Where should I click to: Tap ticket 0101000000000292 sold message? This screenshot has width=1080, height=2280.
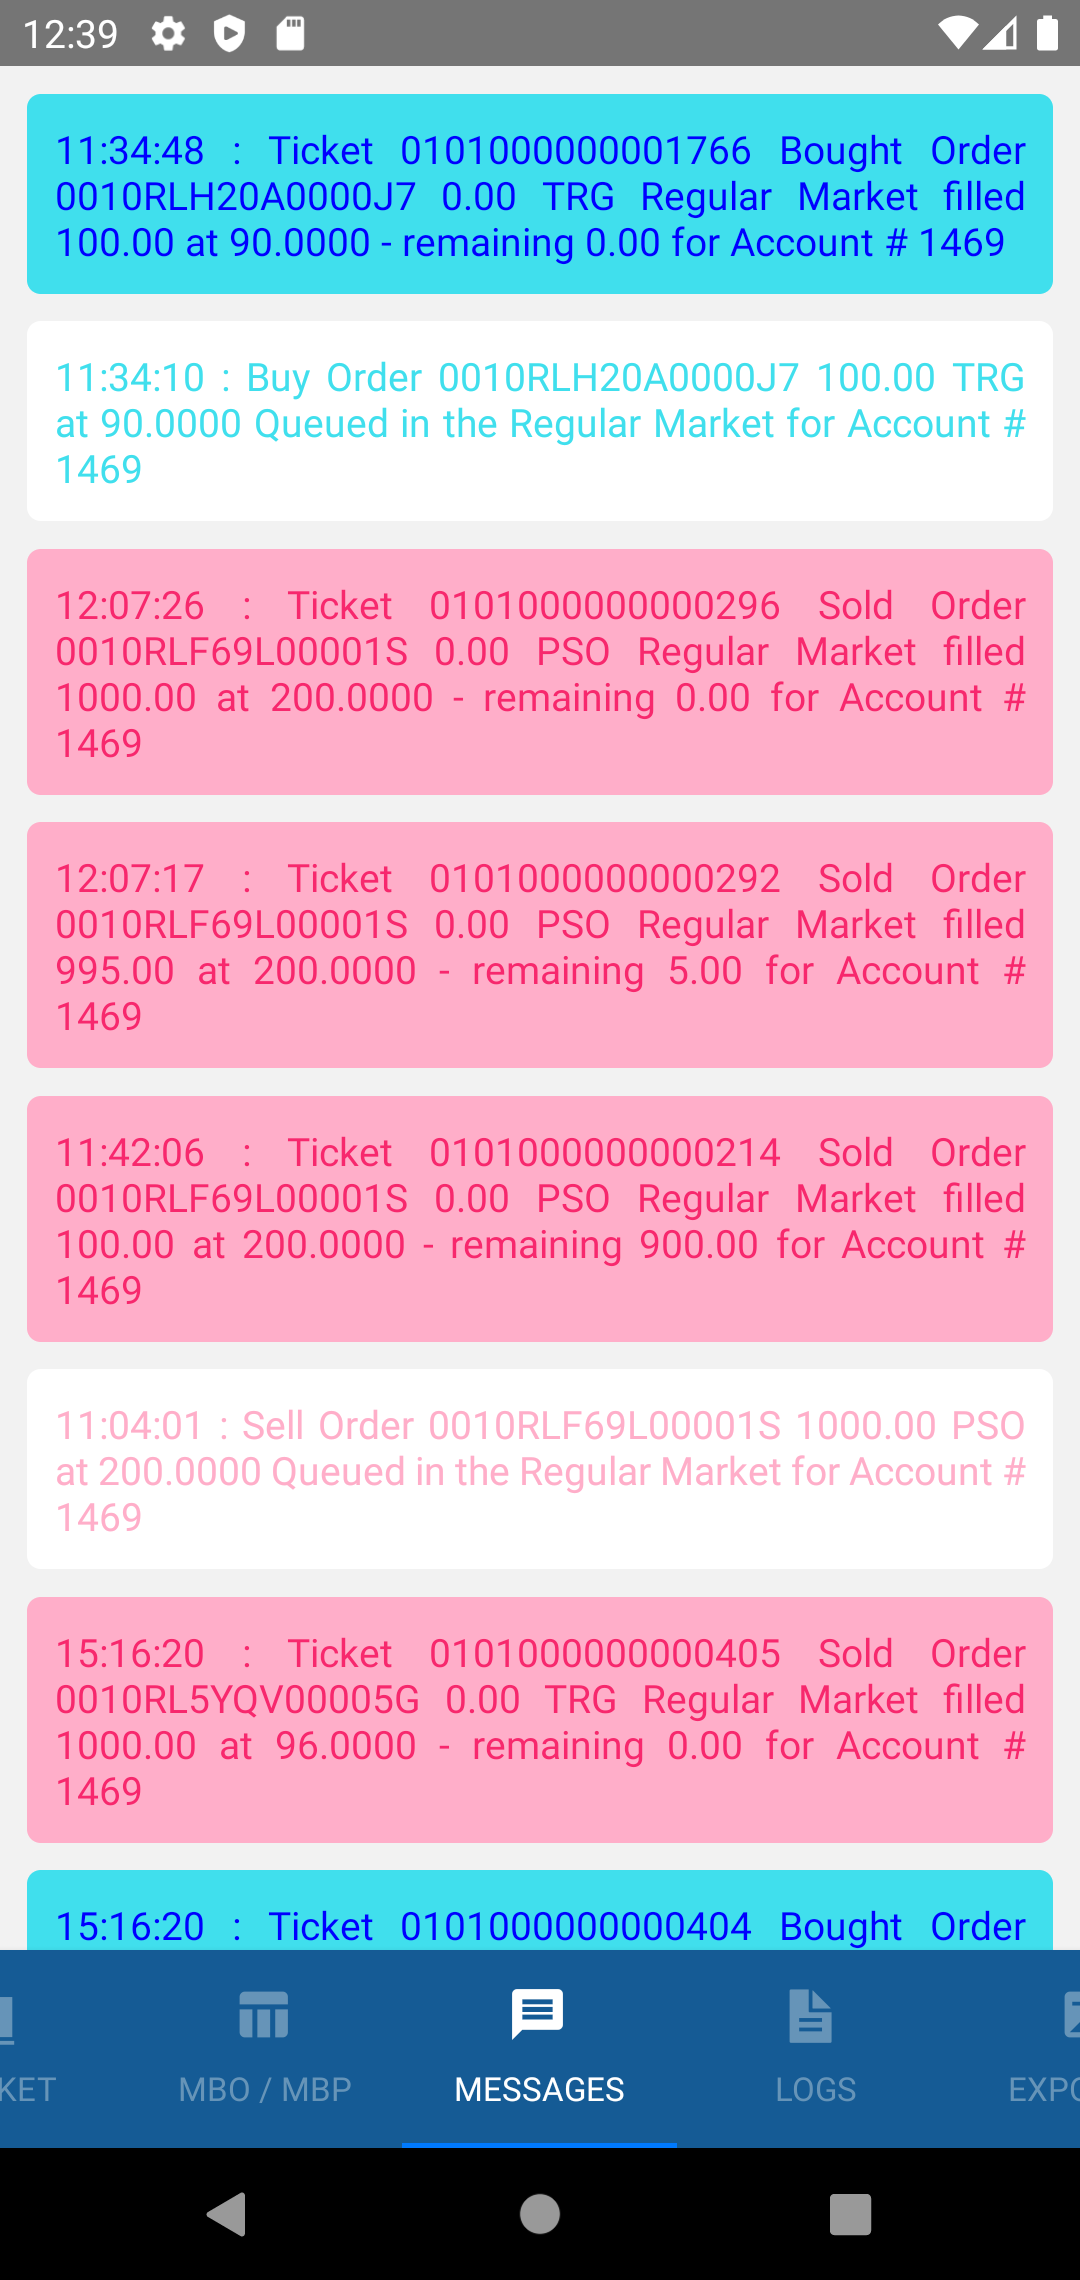click(540, 945)
